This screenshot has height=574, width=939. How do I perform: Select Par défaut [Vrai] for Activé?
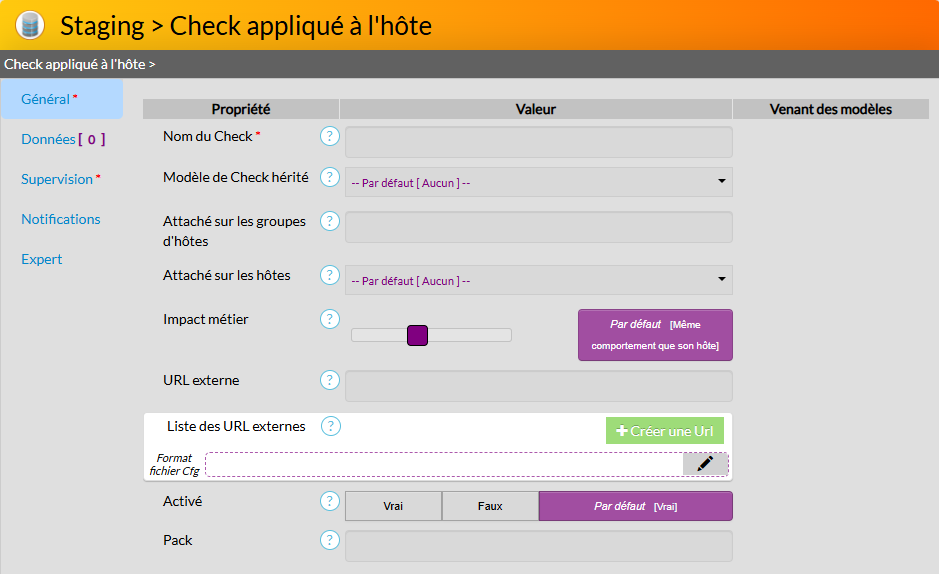click(x=635, y=506)
